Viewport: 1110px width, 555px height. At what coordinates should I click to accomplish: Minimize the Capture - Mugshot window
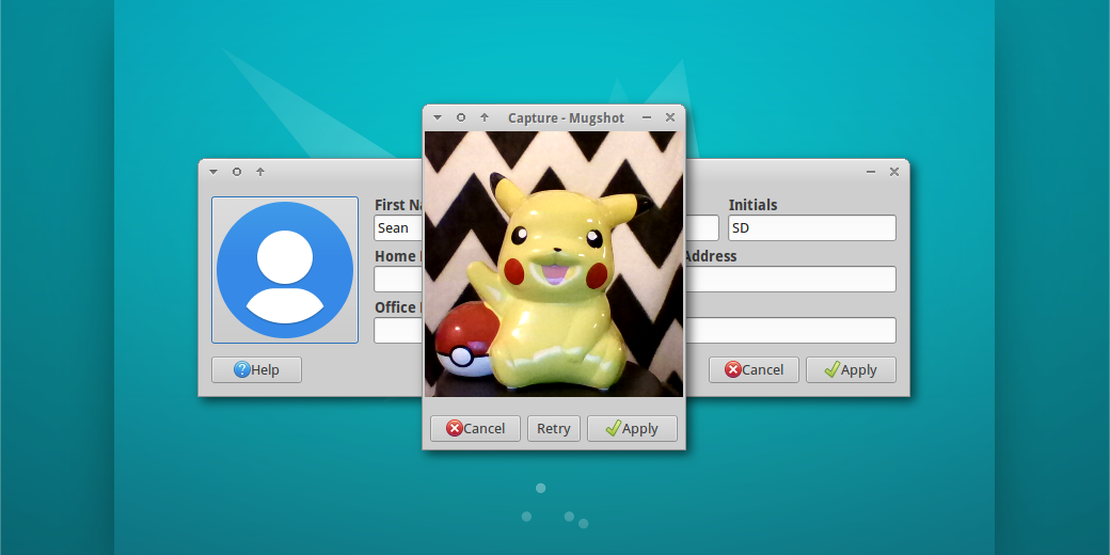[646, 118]
